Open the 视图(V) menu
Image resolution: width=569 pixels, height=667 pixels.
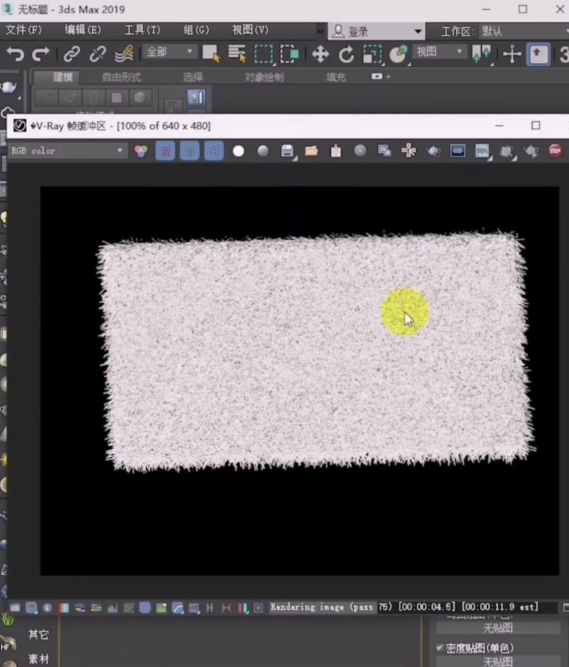point(250,30)
